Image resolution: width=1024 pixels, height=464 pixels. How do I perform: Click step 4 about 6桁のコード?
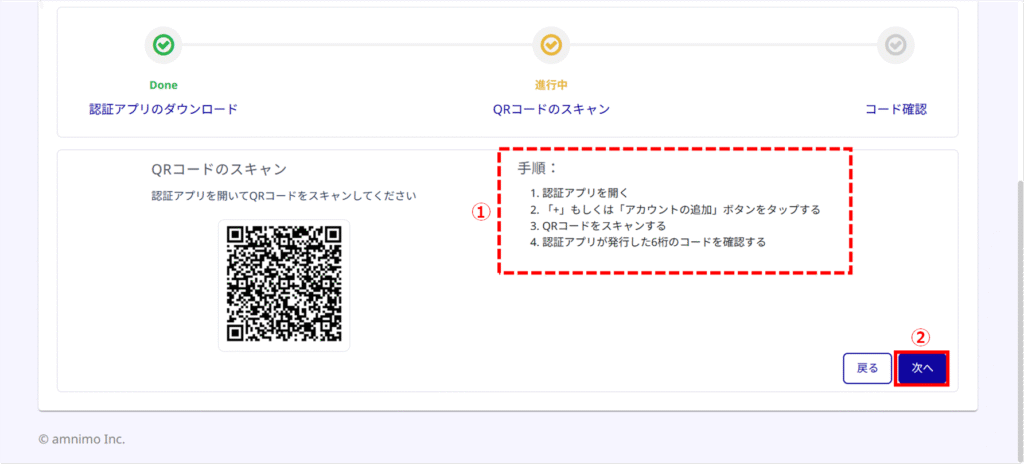click(648, 242)
